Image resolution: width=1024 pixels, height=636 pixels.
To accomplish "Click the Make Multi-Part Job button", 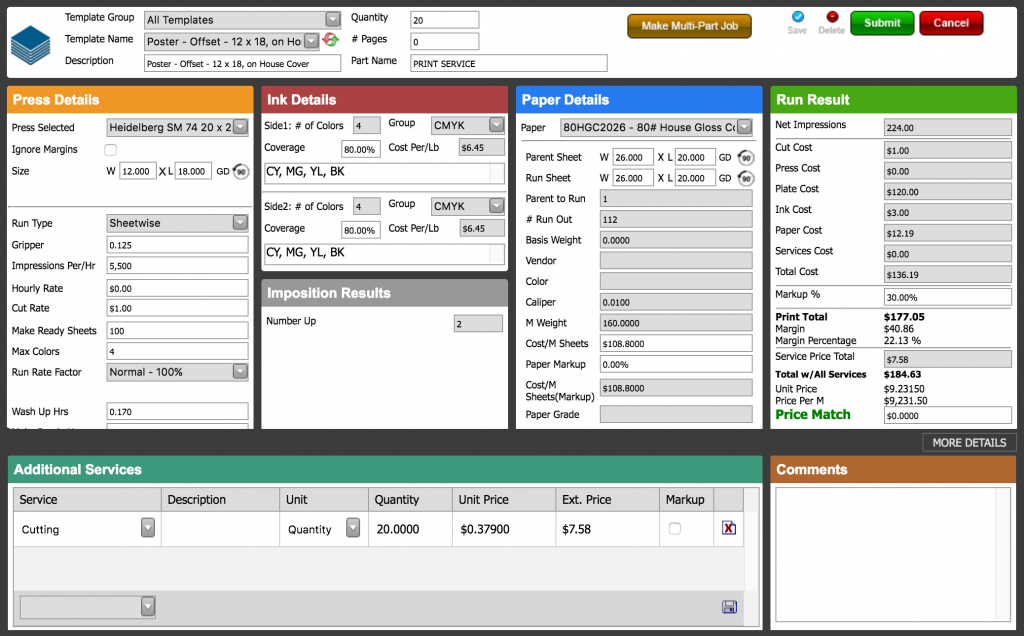I will point(689,26).
